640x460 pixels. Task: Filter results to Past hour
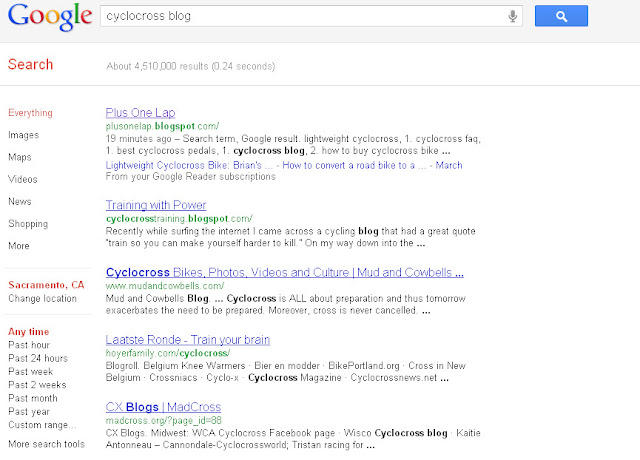(29, 345)
